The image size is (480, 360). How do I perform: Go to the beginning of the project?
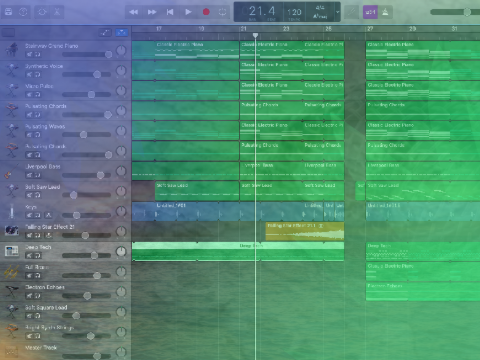(x=170, y=12)
